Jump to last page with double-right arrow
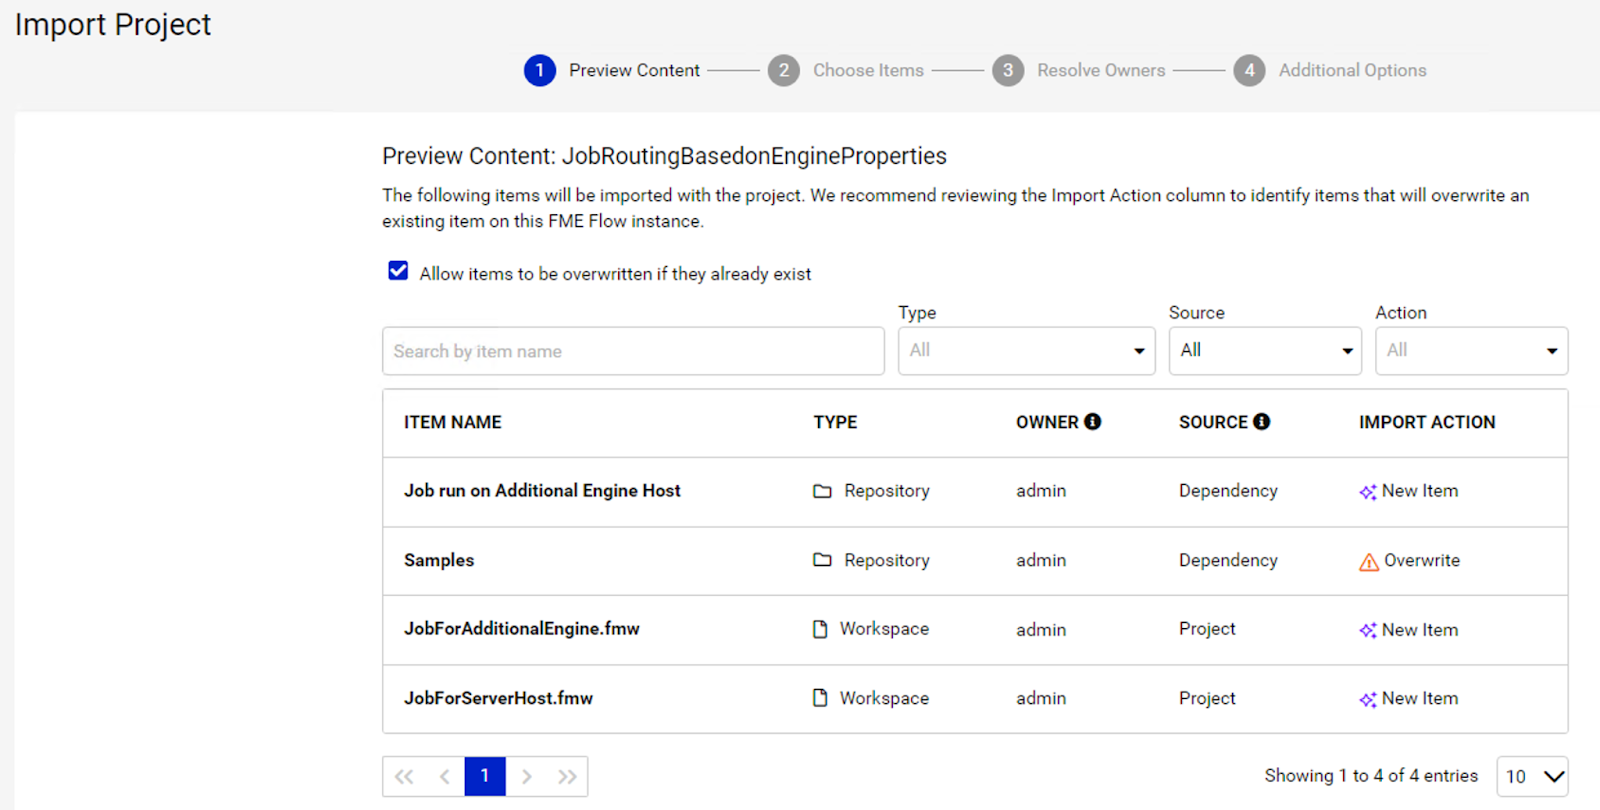The width and height of the screenshot is (1600, 810). 567,776
